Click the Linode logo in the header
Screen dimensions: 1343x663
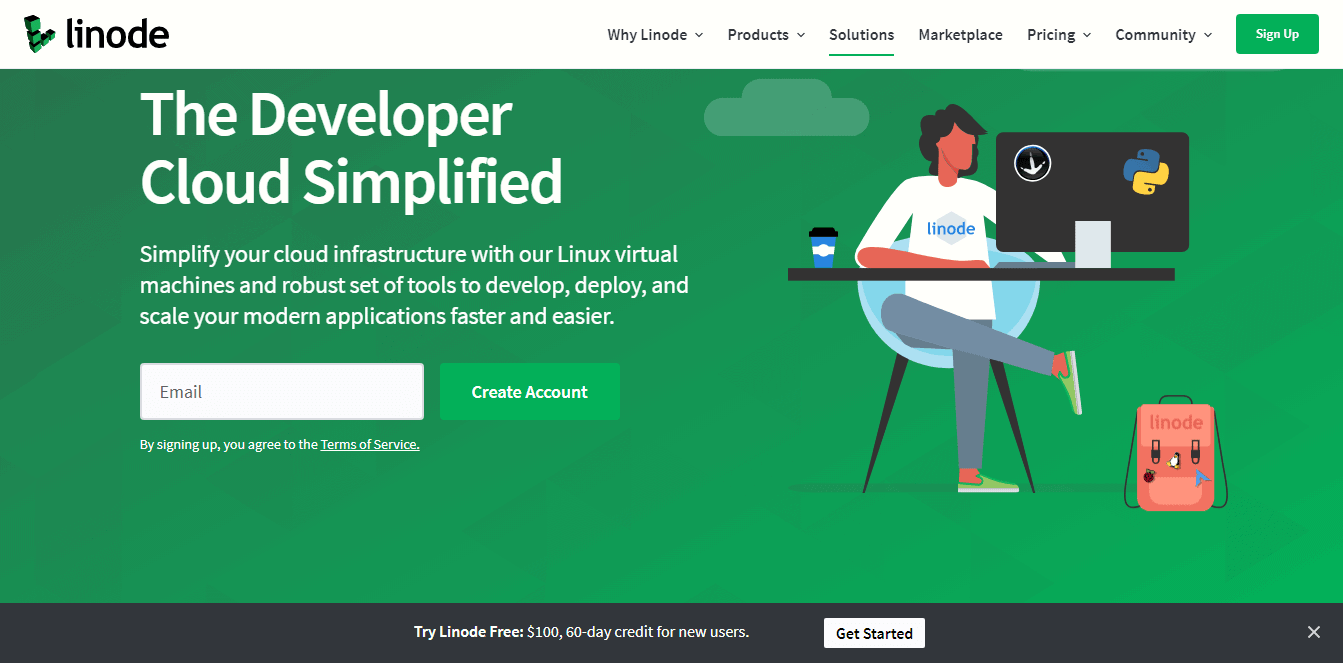[x=96, y=33]
